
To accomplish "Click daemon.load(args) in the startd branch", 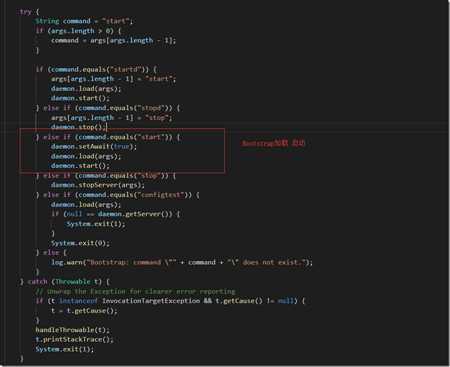I will click(86, 89).
